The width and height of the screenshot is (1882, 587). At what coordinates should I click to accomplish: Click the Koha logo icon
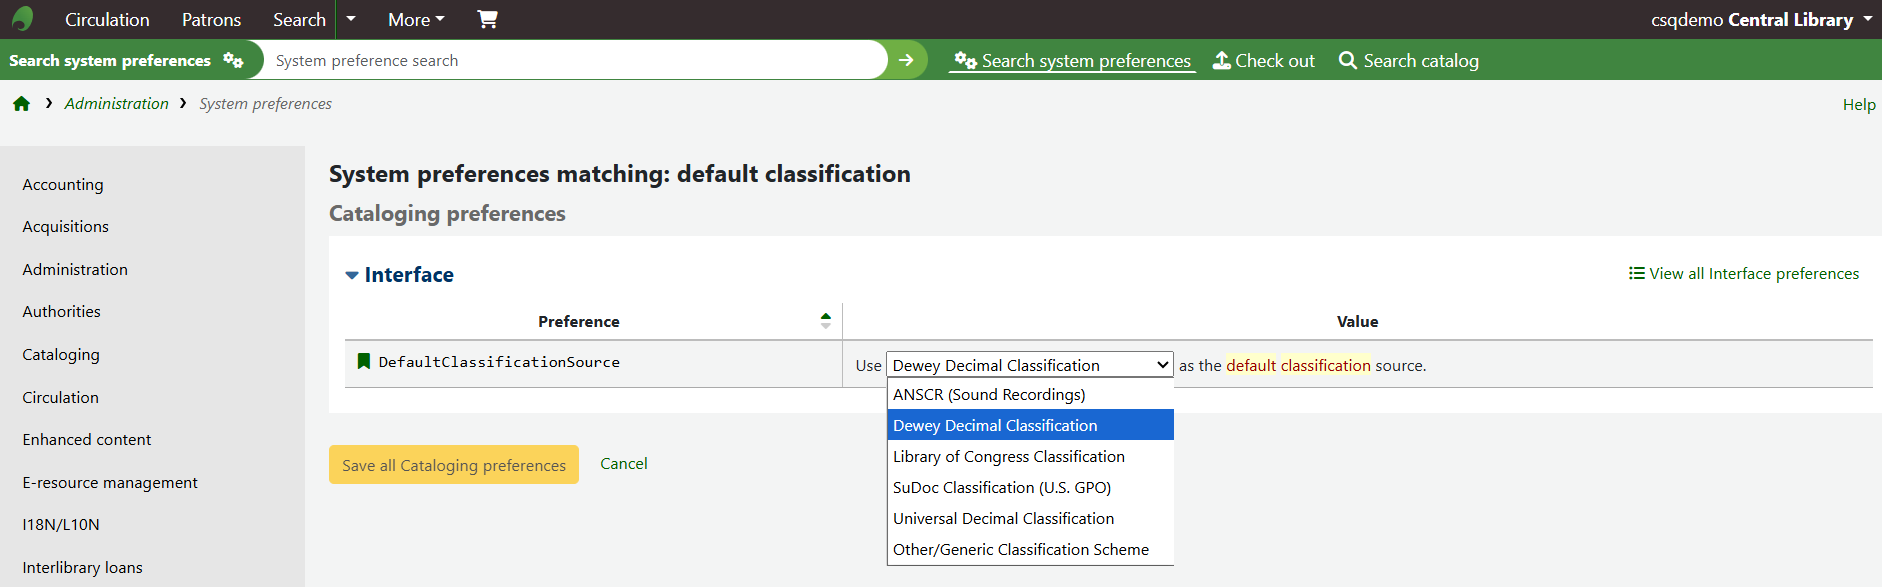22,19
